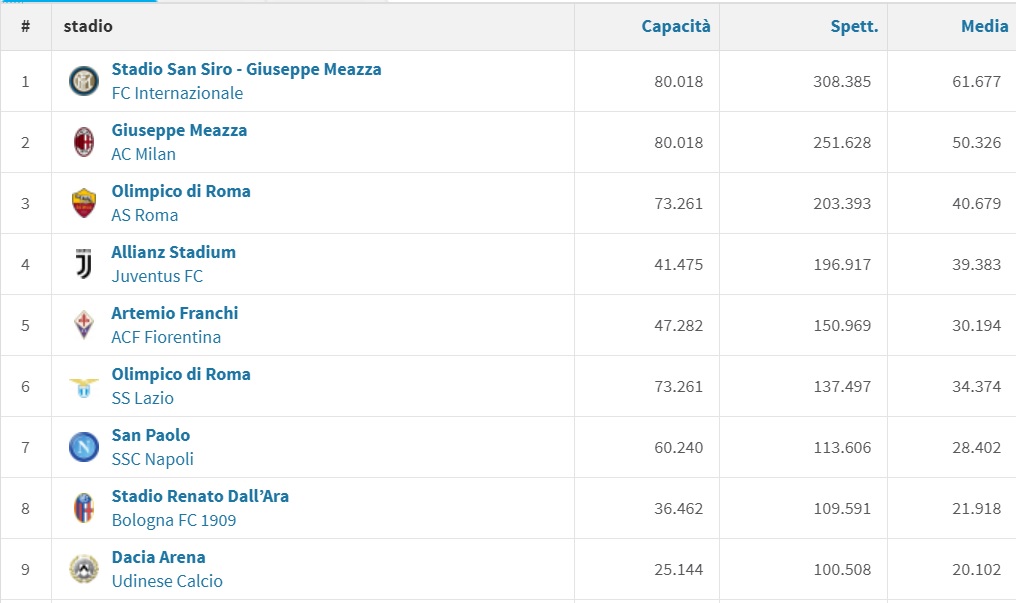Click the Udinese Calcio club name
Image resolution: width=1016 pixels, height=603 pixels.
(x=167, y=581)
